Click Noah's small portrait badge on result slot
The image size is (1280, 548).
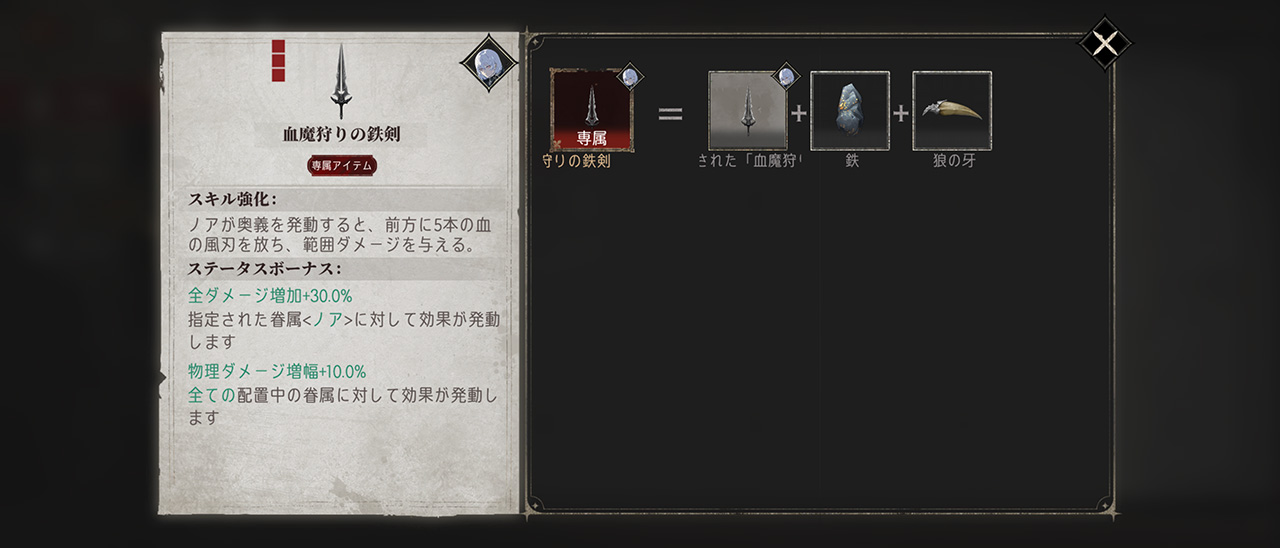pos(630,77)
